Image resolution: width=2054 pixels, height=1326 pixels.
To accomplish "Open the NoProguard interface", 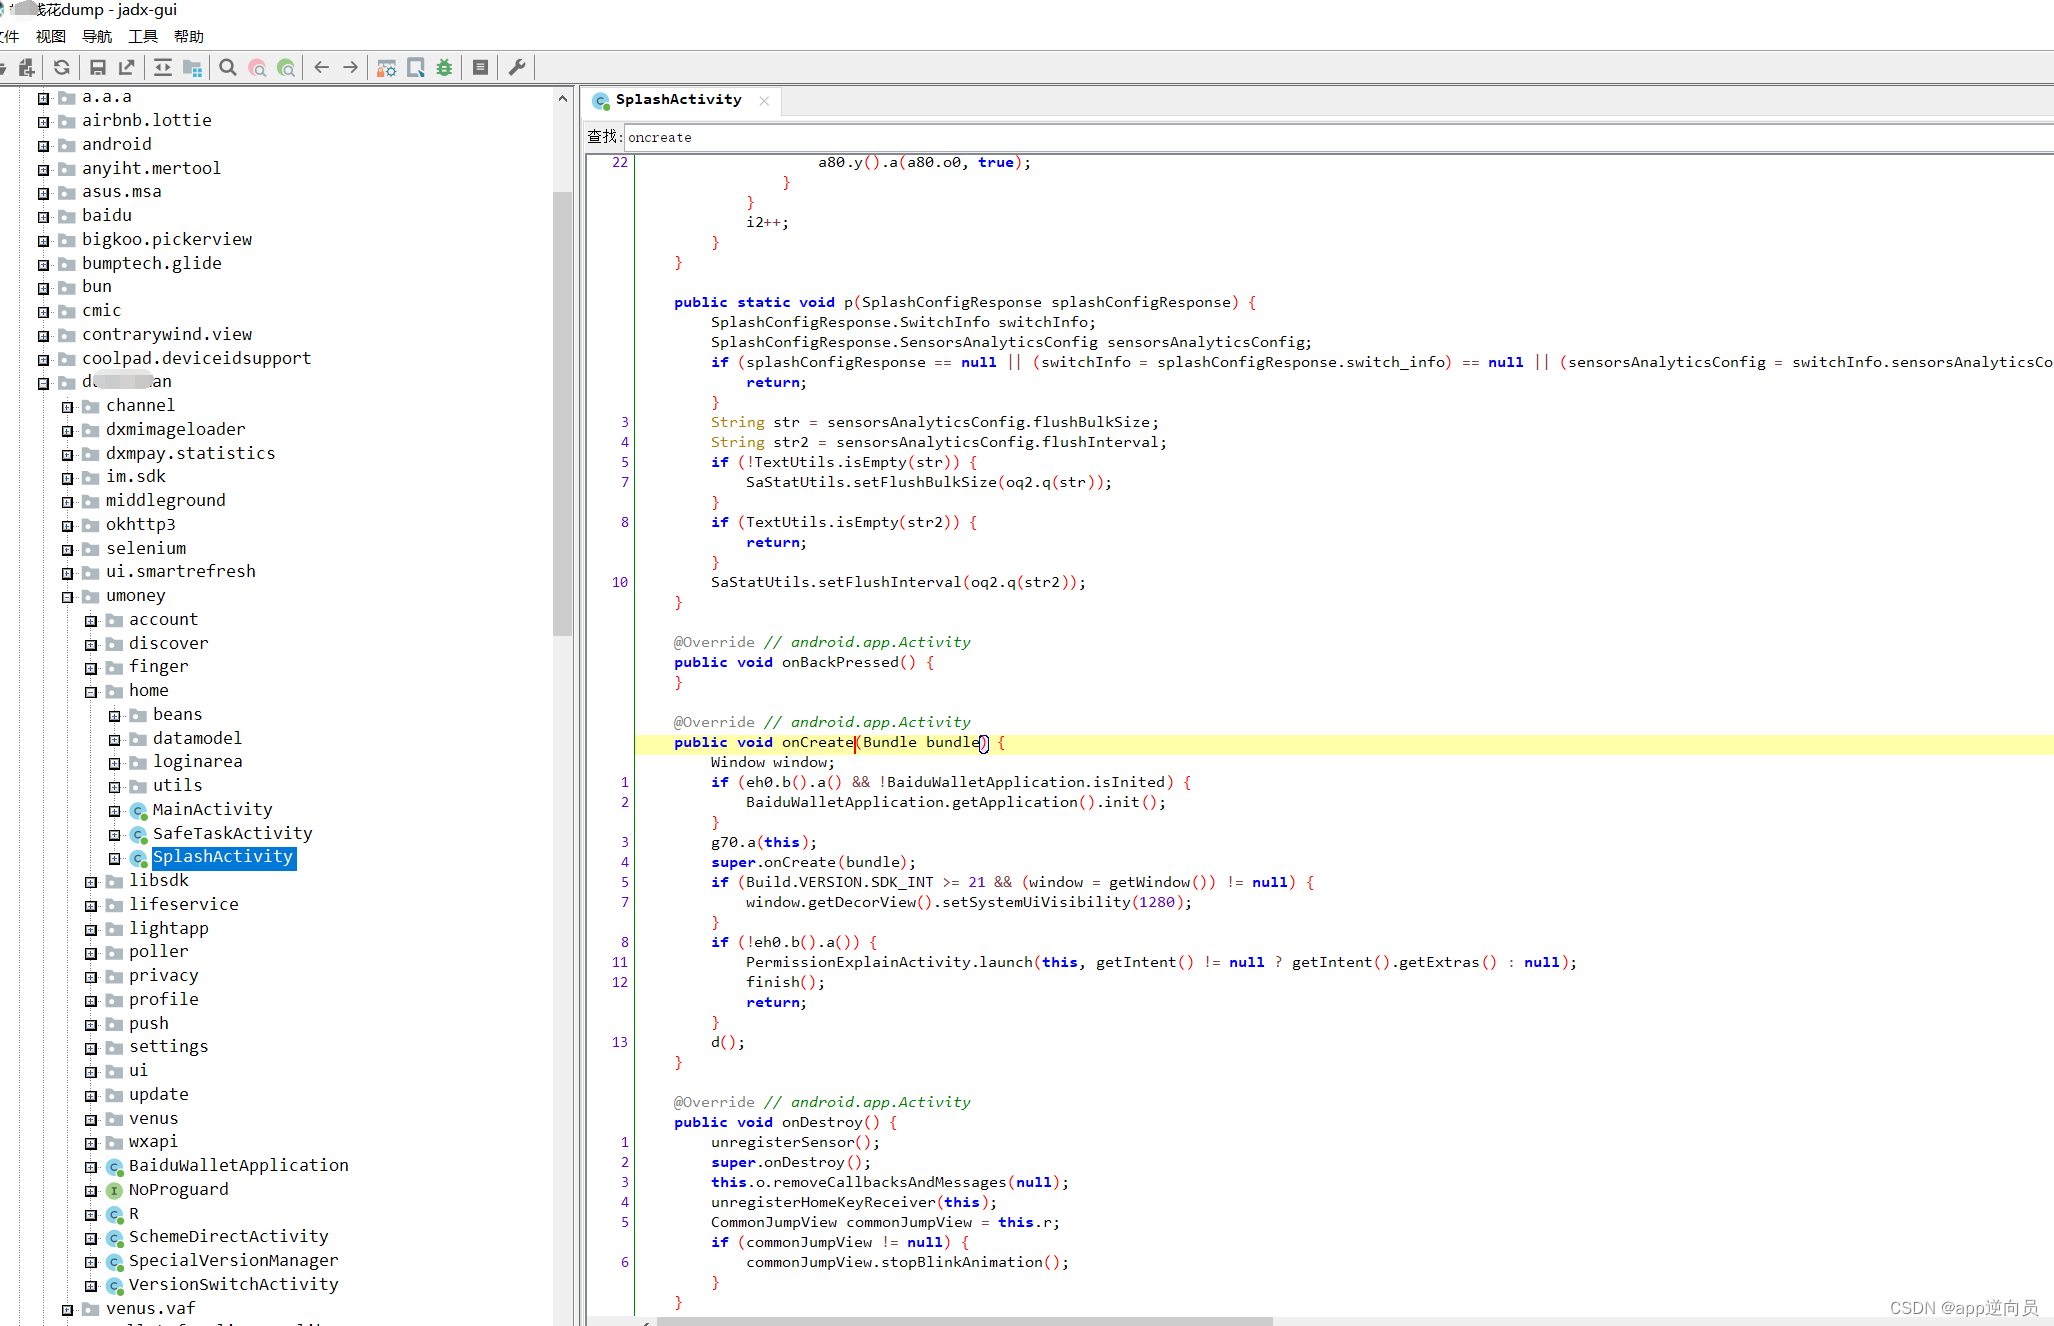I will [178, 1189].
